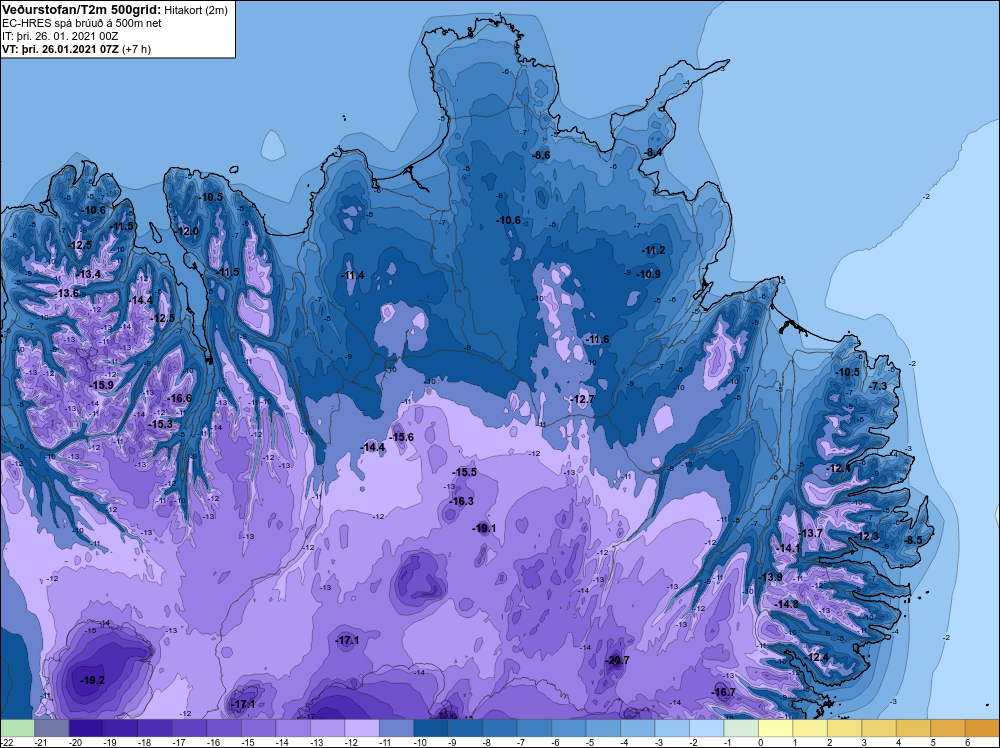Click the -11.6 temperature label

pyautogui.click(x=597, y=340)
